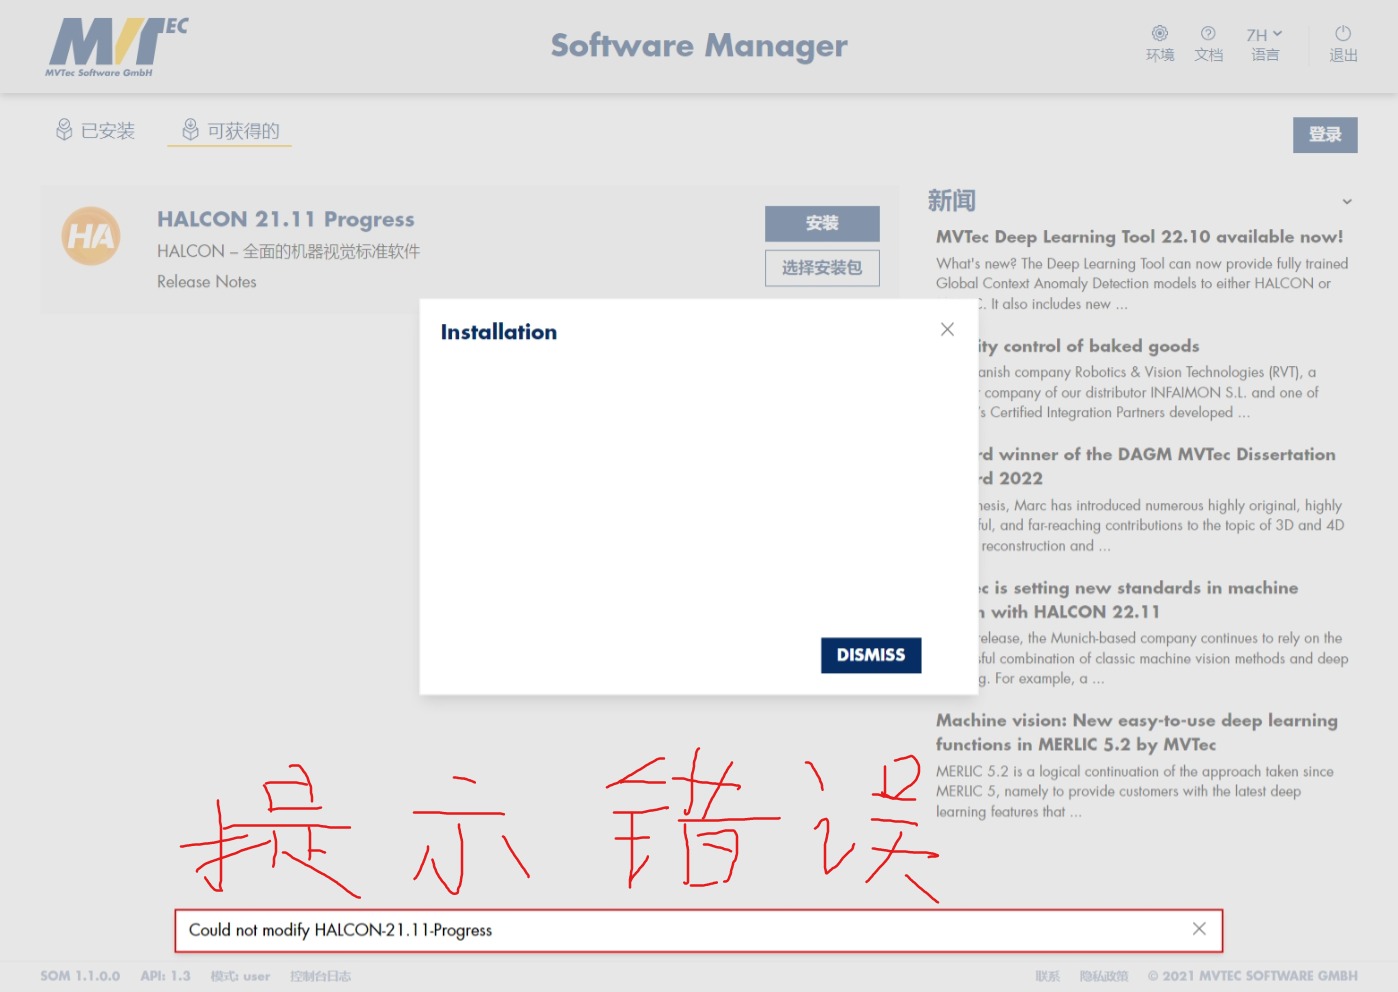Screen dimensions: 1398x992
Task: Close the Installation dialog with X
Action: [x=947, y=329]
